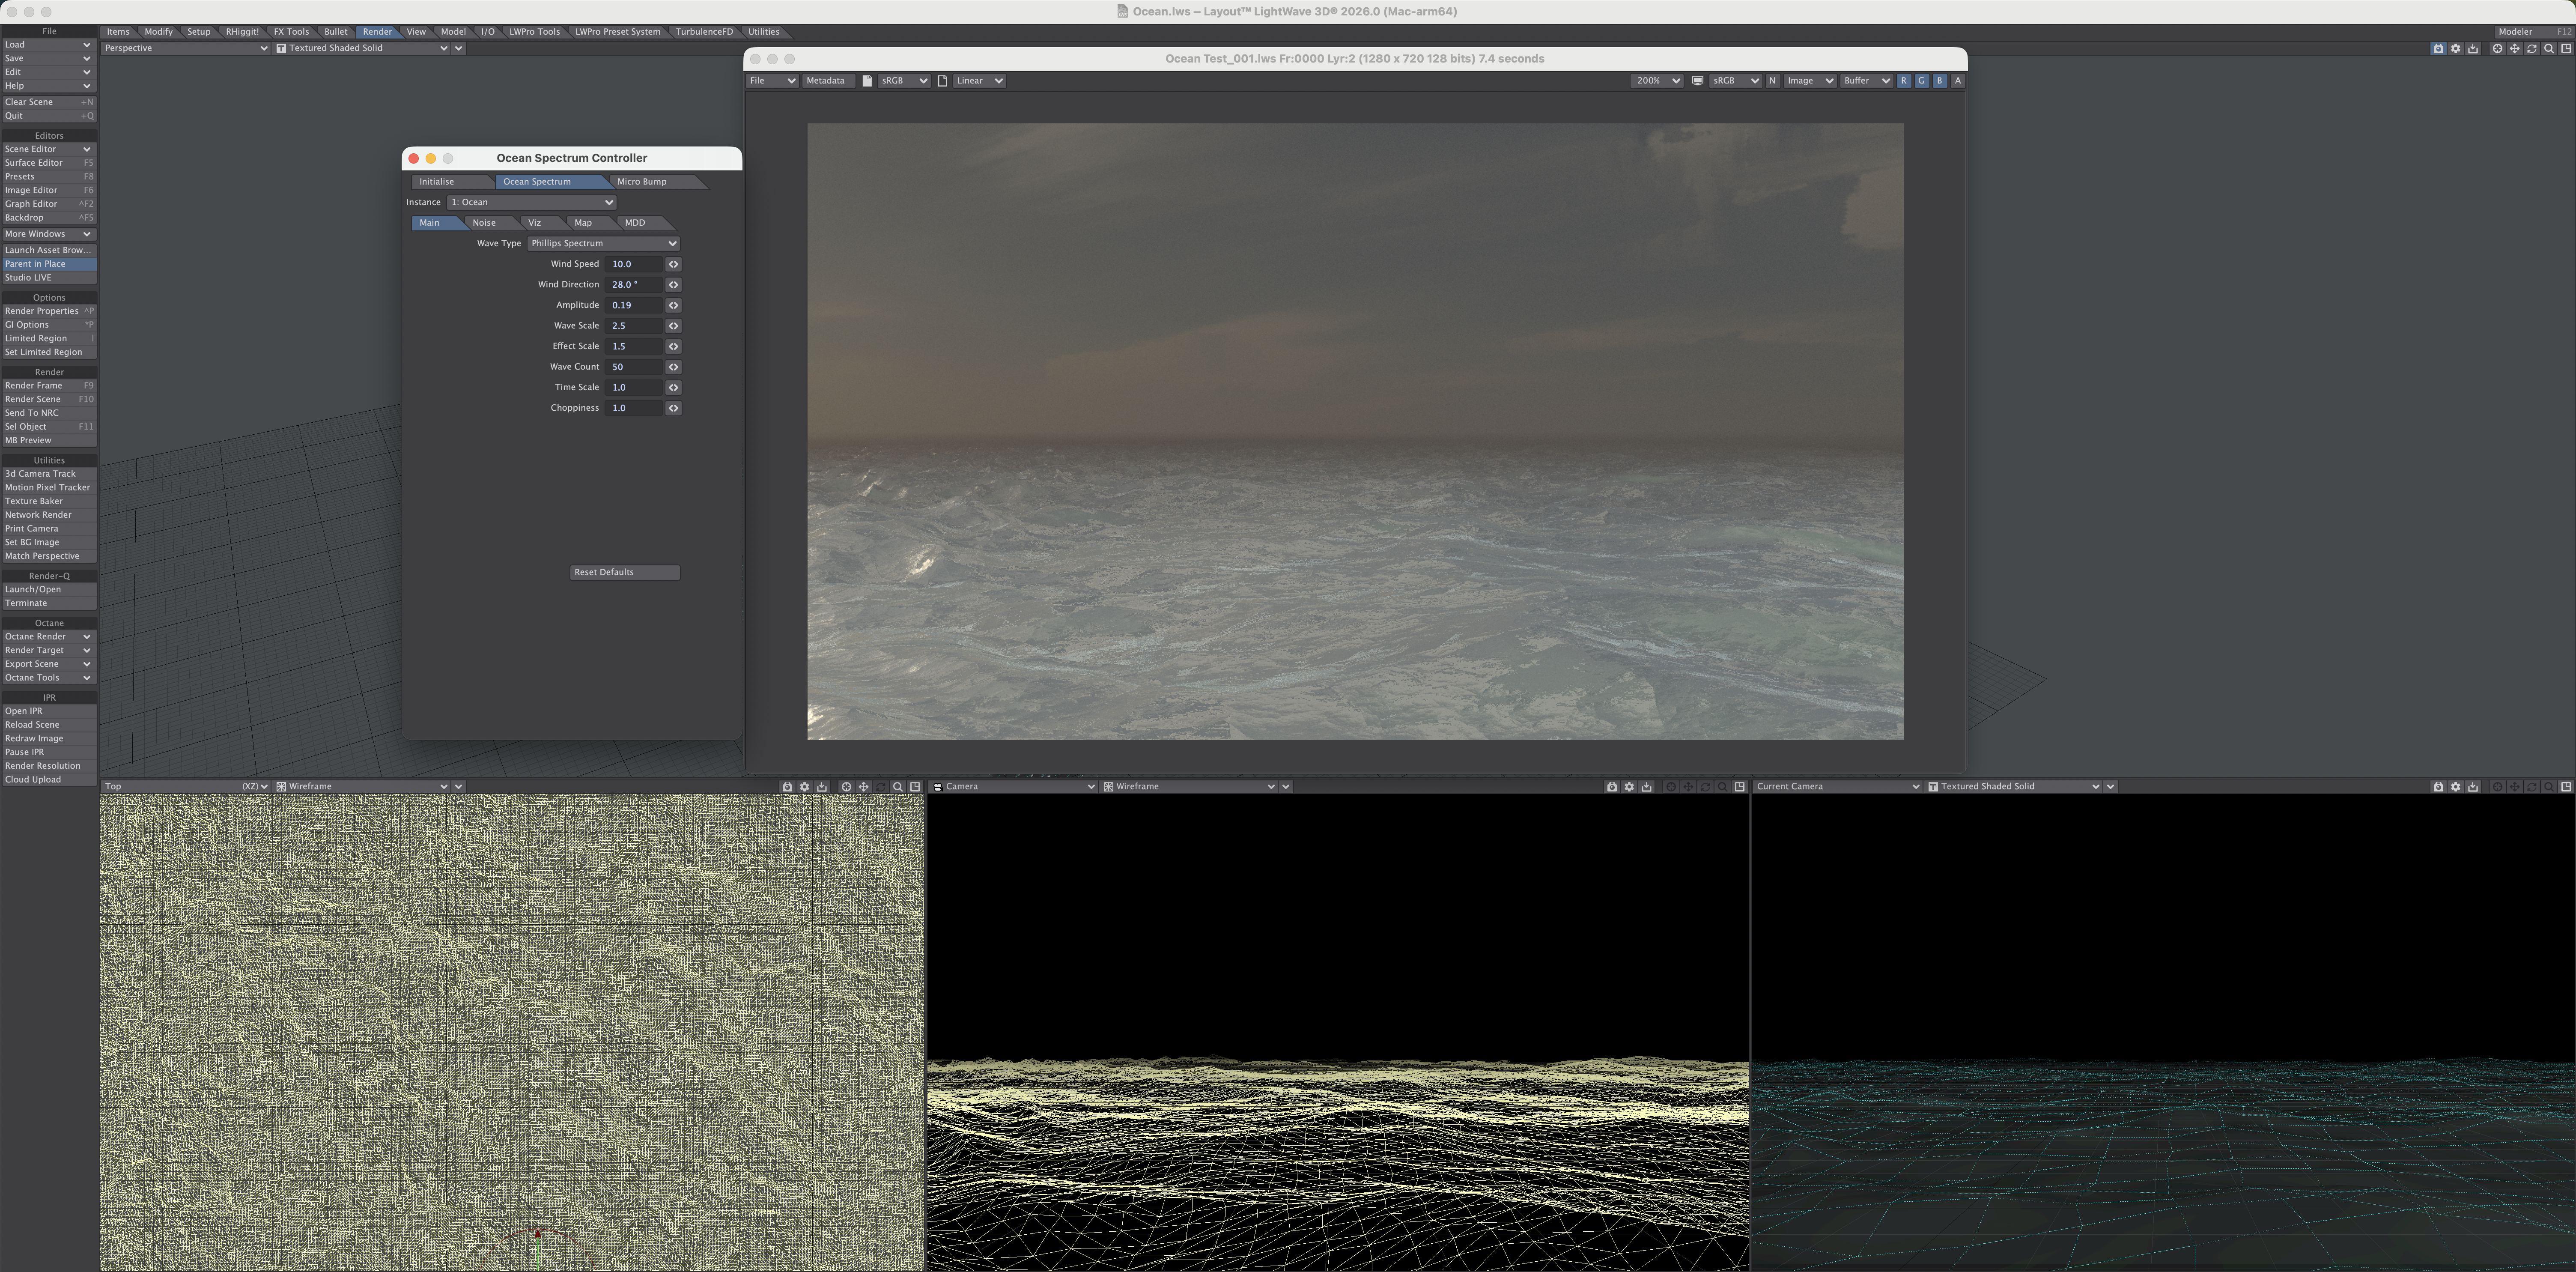Click center-target icon in Perspective viewport
Image resolution: width=2576 pixels, height=1272 pixels.
tap(2497, 48)
